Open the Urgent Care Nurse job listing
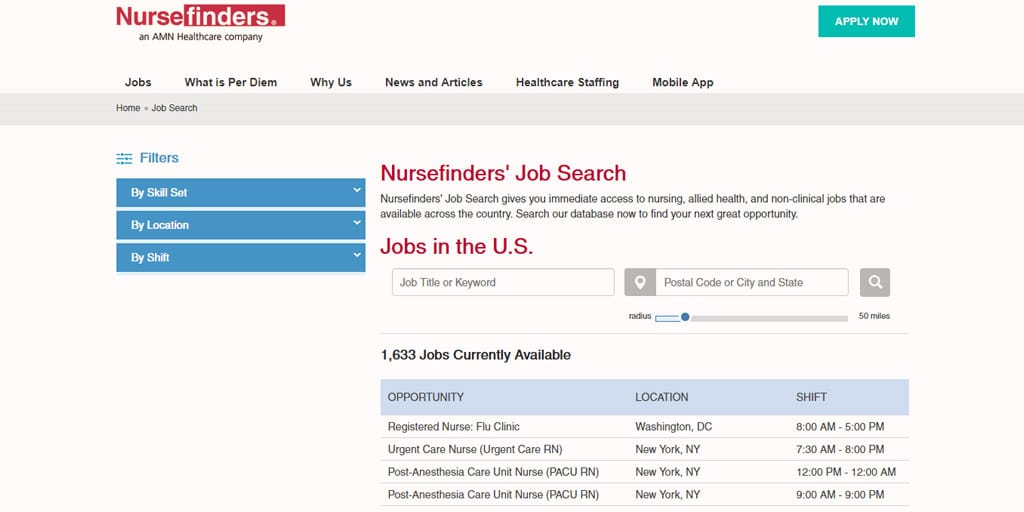Screen dimensions: 1024x512 pos(475,449)
